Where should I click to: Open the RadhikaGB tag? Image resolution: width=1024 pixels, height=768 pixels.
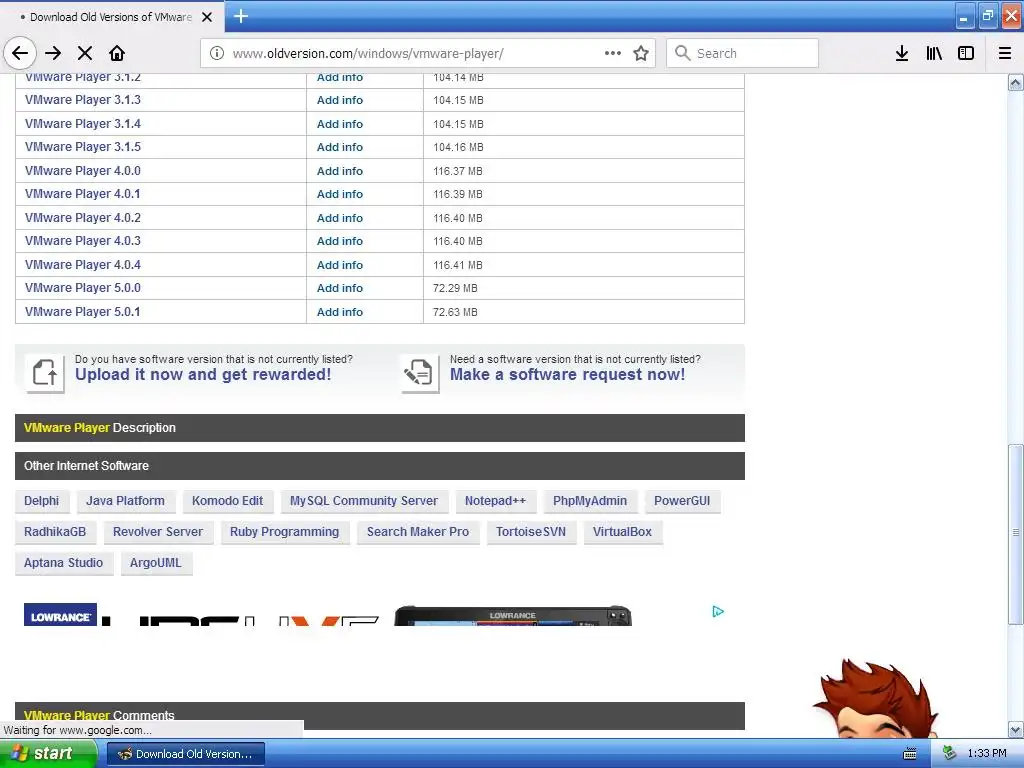click(55, 532)
